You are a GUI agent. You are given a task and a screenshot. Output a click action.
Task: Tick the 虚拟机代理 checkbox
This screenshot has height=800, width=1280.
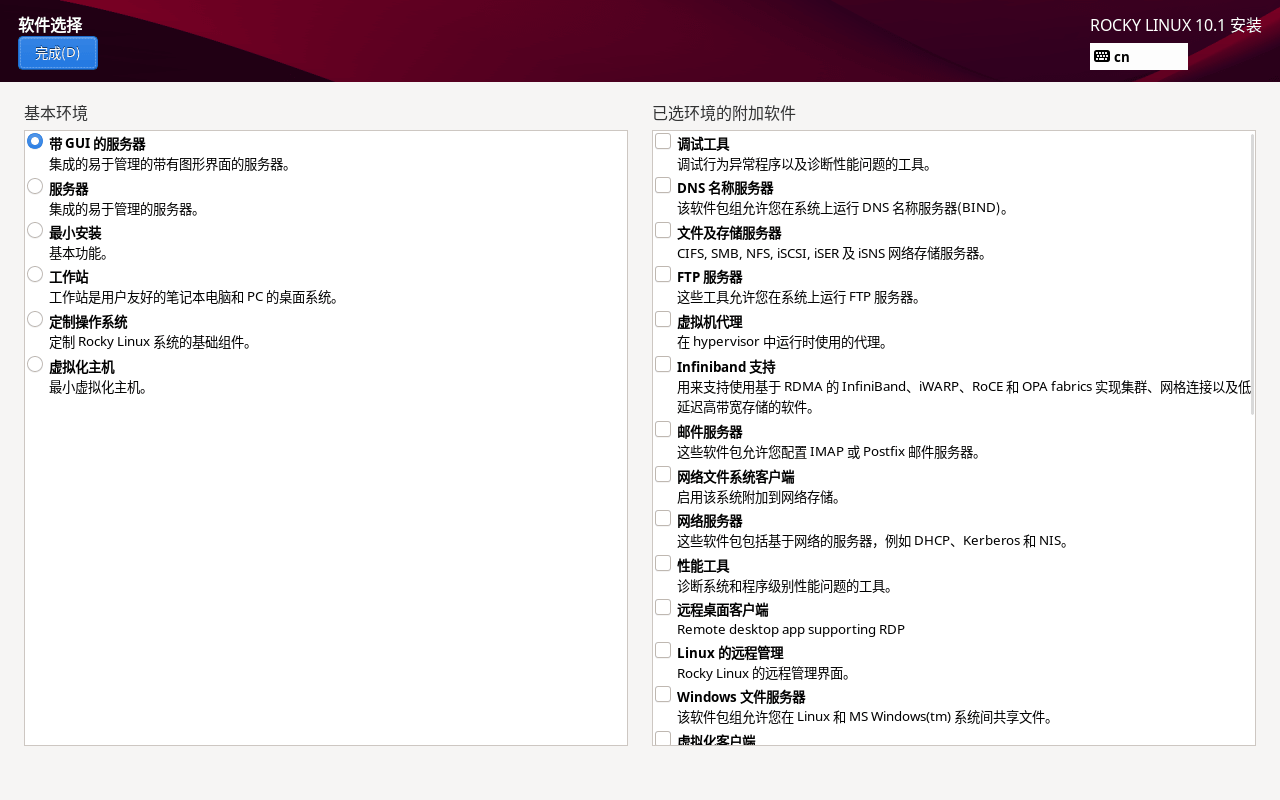point(663,319)
